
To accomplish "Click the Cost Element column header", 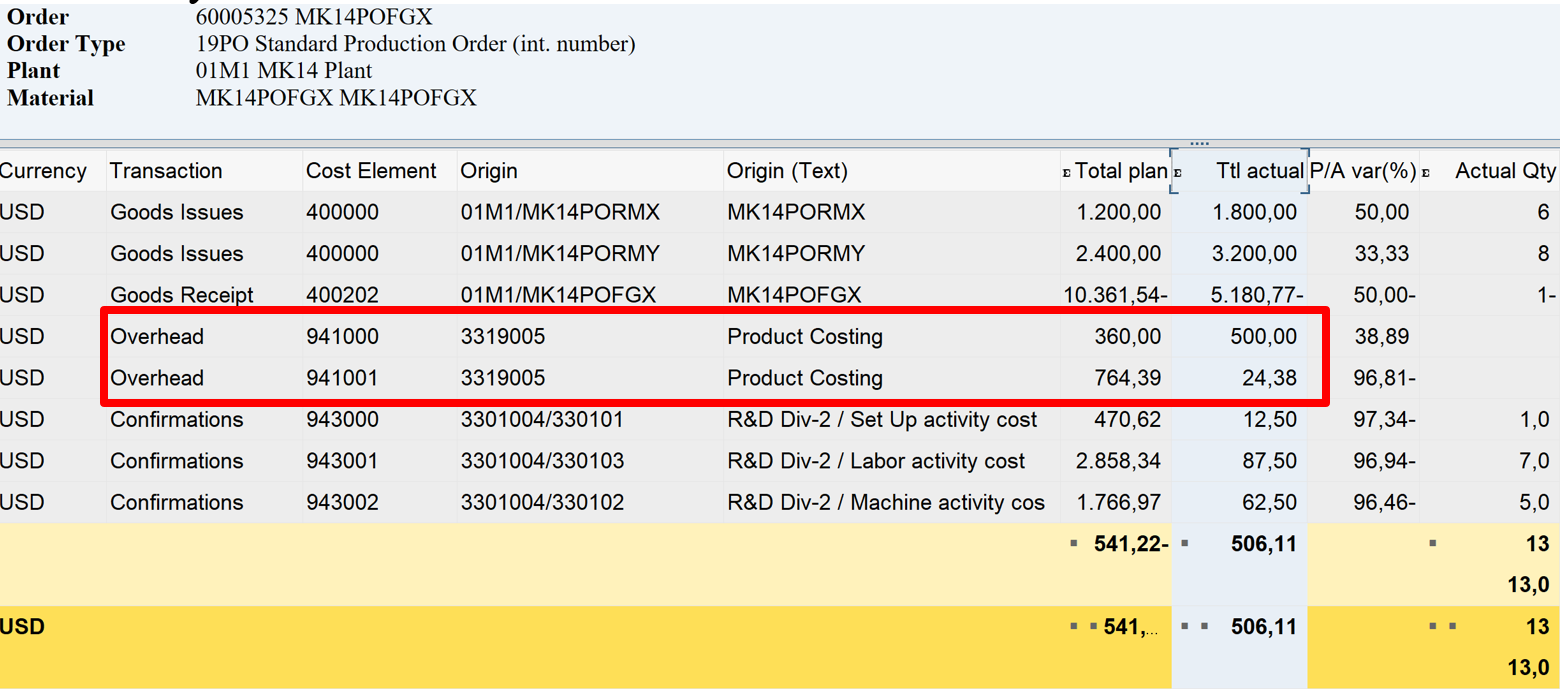I will coord(371,171).
